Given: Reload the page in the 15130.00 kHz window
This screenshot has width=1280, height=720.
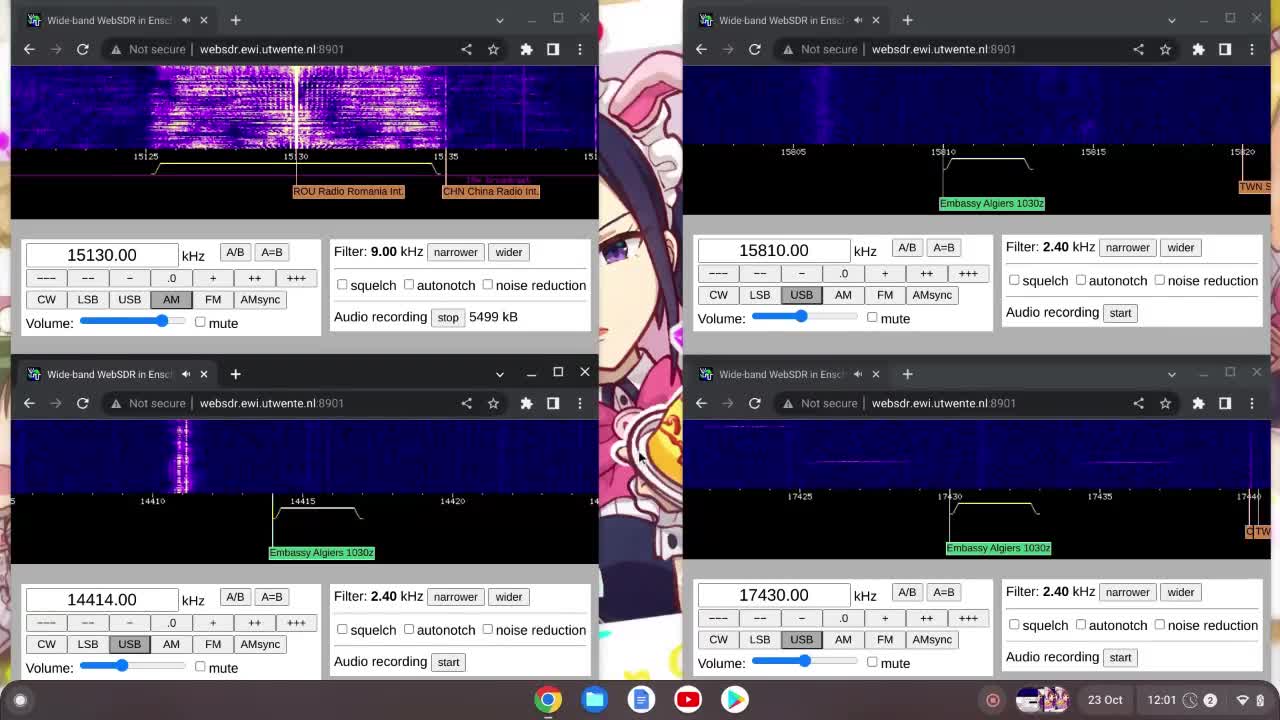Looking at the screenshot, I should coord(83,49).
